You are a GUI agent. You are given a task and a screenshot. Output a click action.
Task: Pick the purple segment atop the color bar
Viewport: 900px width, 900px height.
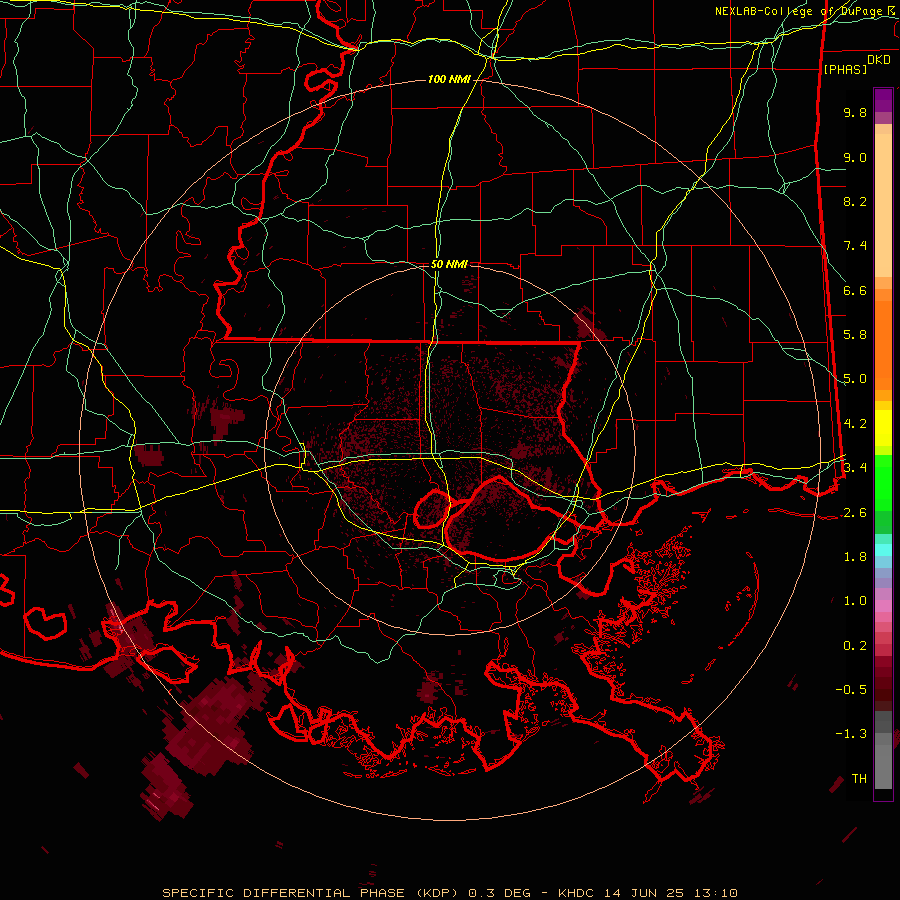click(883, 100)
